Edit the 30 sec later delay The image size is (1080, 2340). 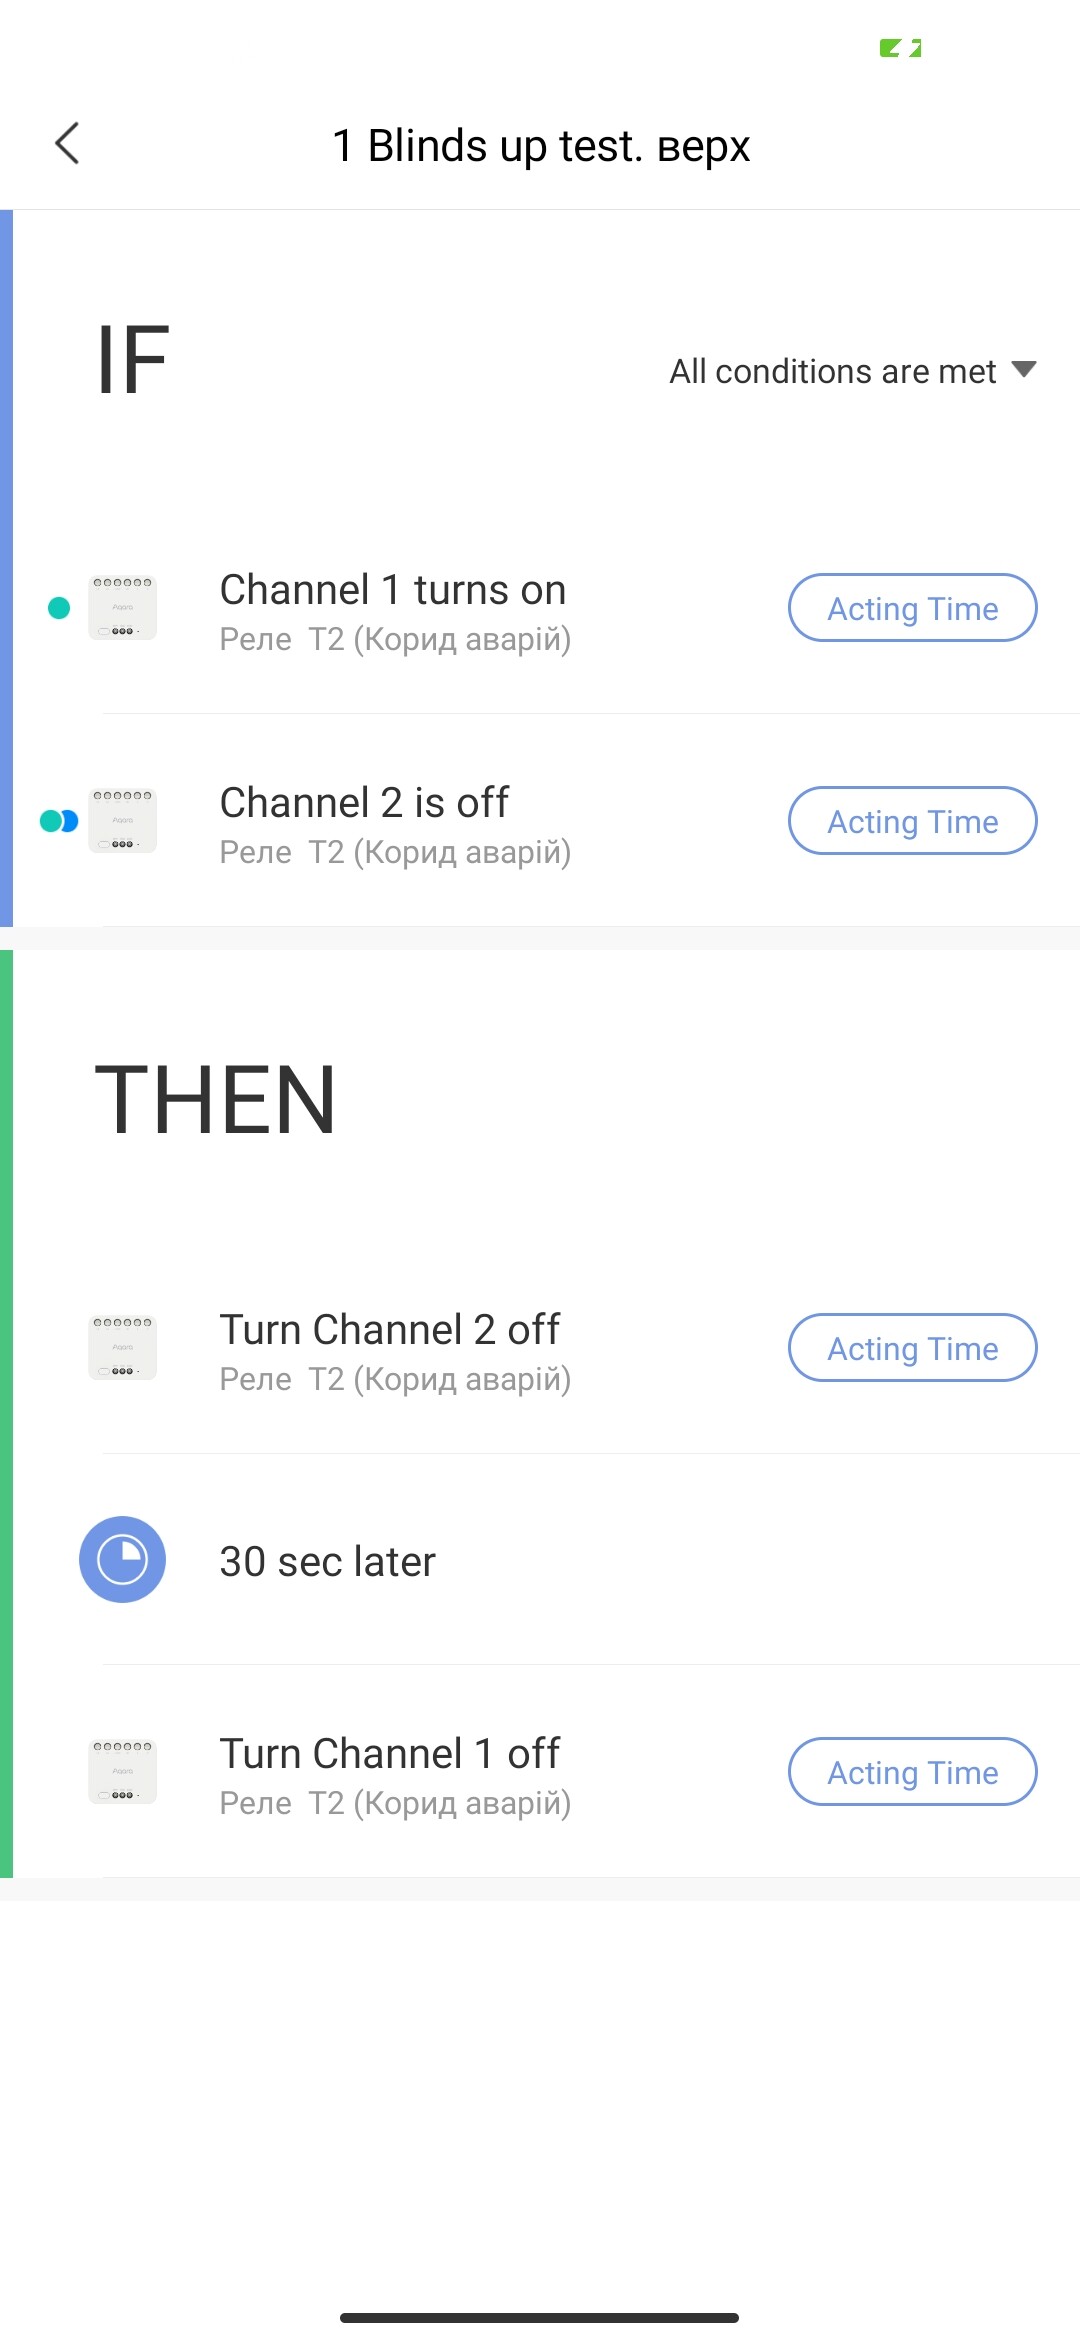pyautogui.click(x=328, y=1561)
